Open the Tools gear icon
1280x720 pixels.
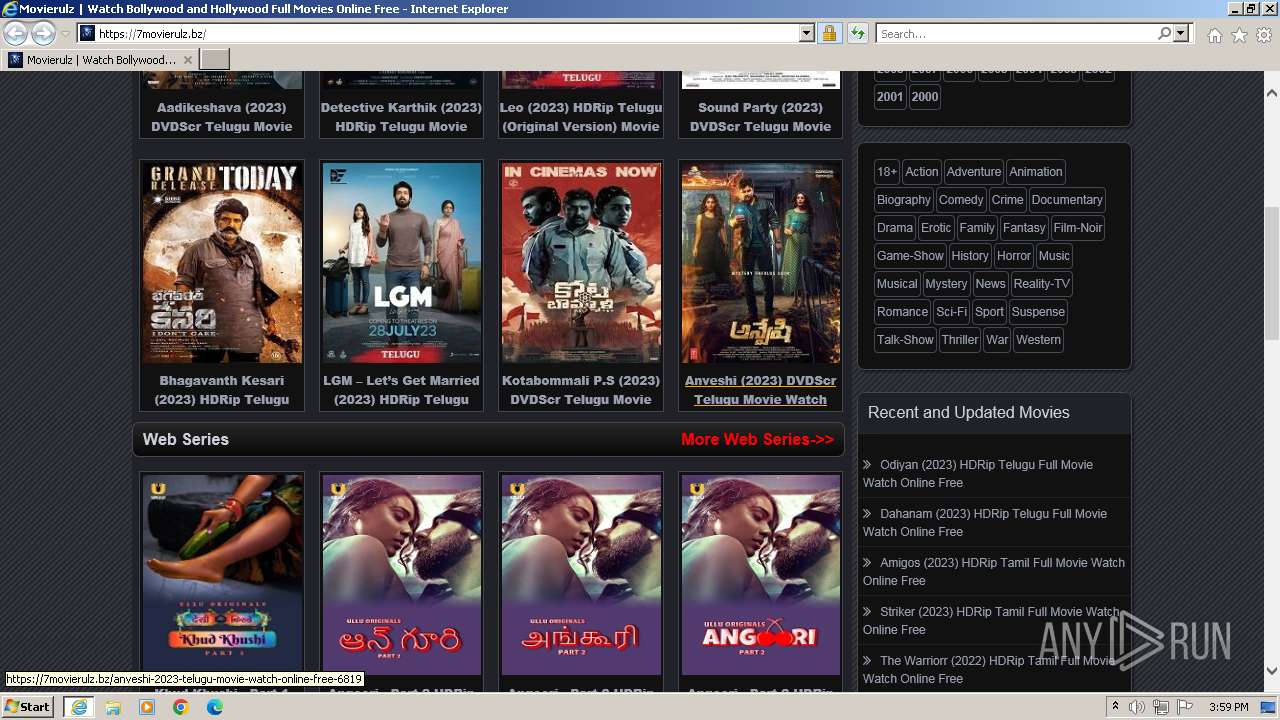(1264, 35)
